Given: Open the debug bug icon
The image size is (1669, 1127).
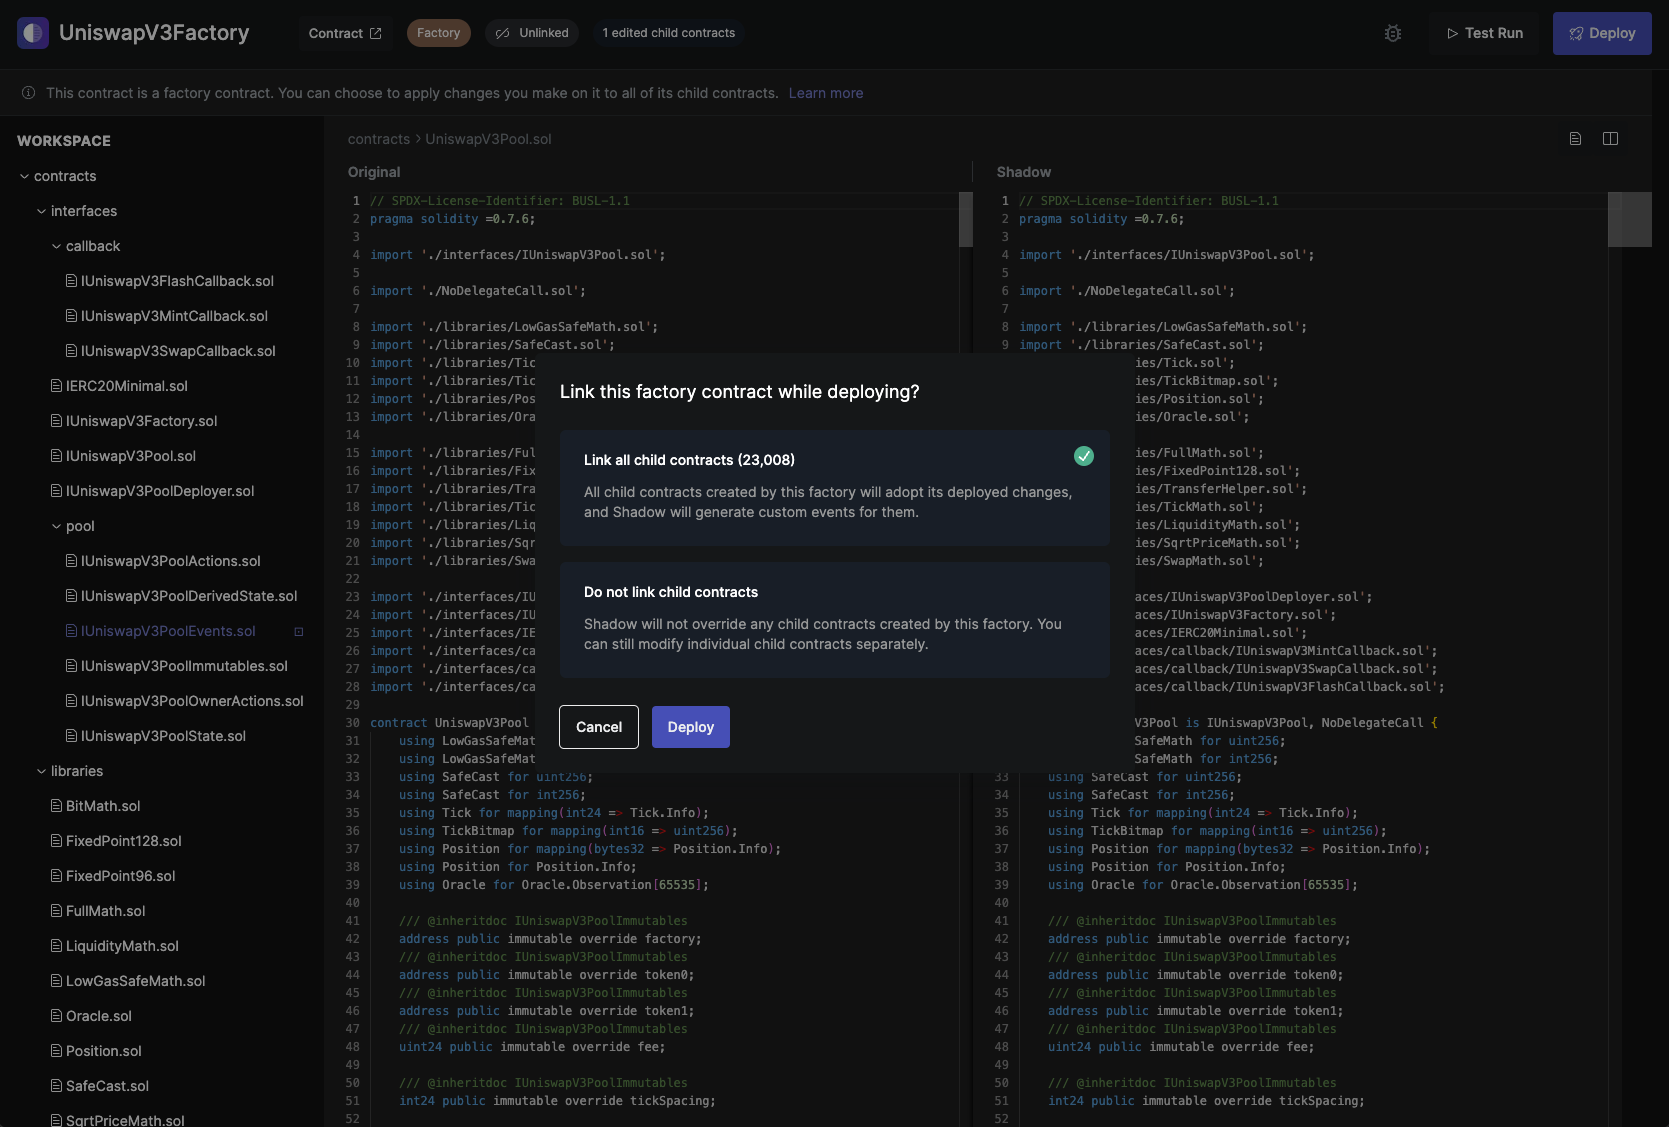Looking at the screenshot, I should coord(1392,33).
